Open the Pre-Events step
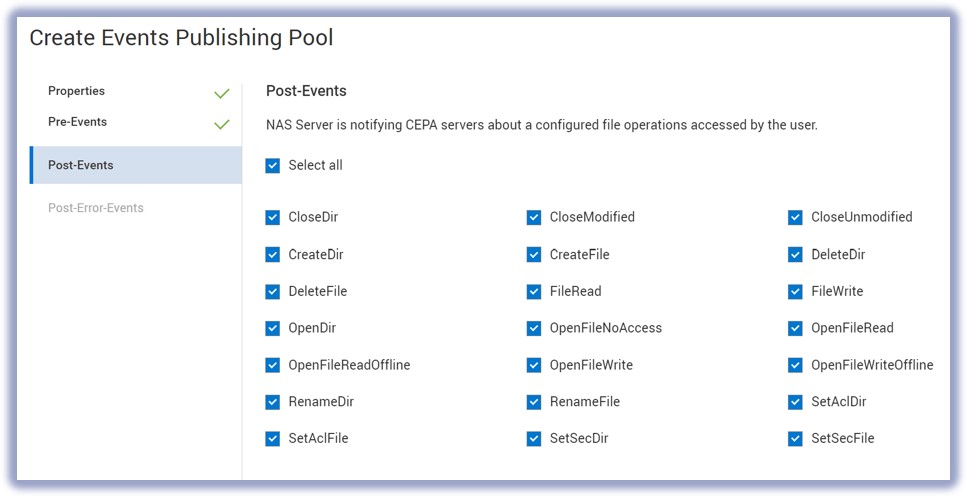 coord(78,122)
